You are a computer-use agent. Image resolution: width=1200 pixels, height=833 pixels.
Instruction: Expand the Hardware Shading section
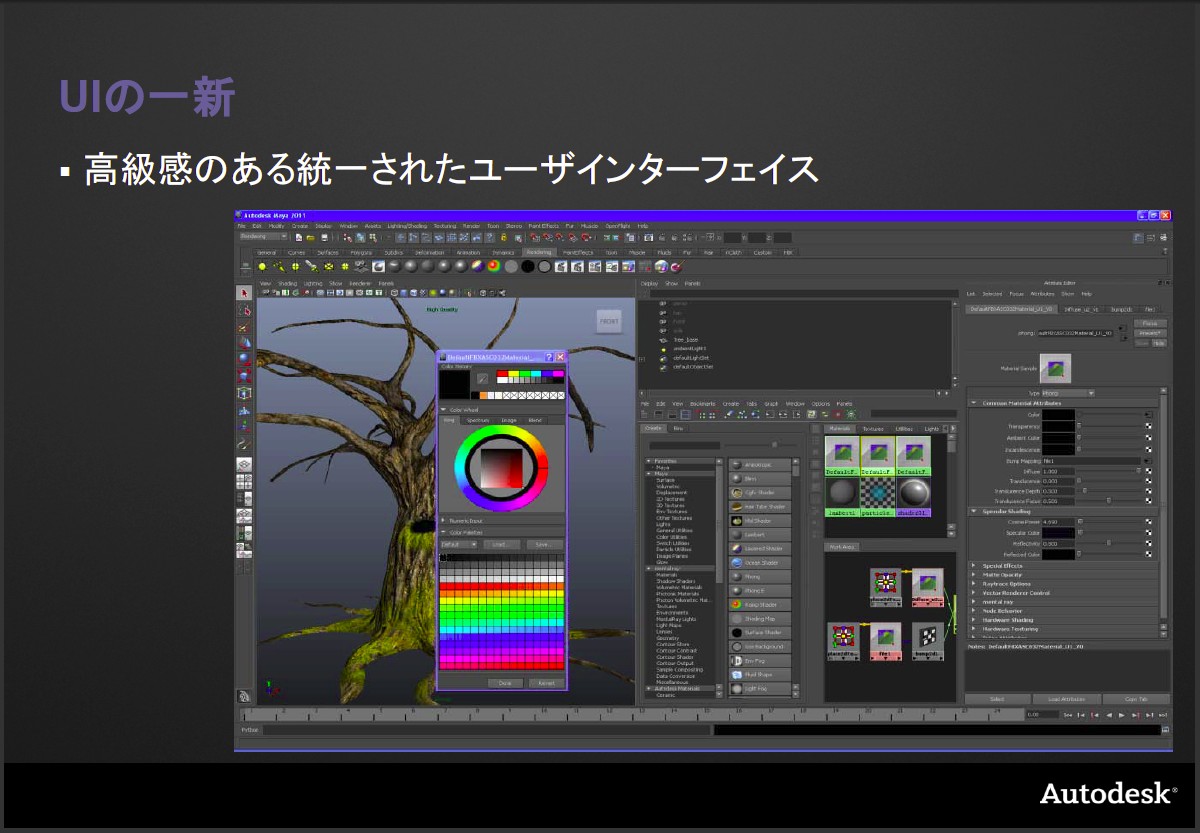click(974, 620)
